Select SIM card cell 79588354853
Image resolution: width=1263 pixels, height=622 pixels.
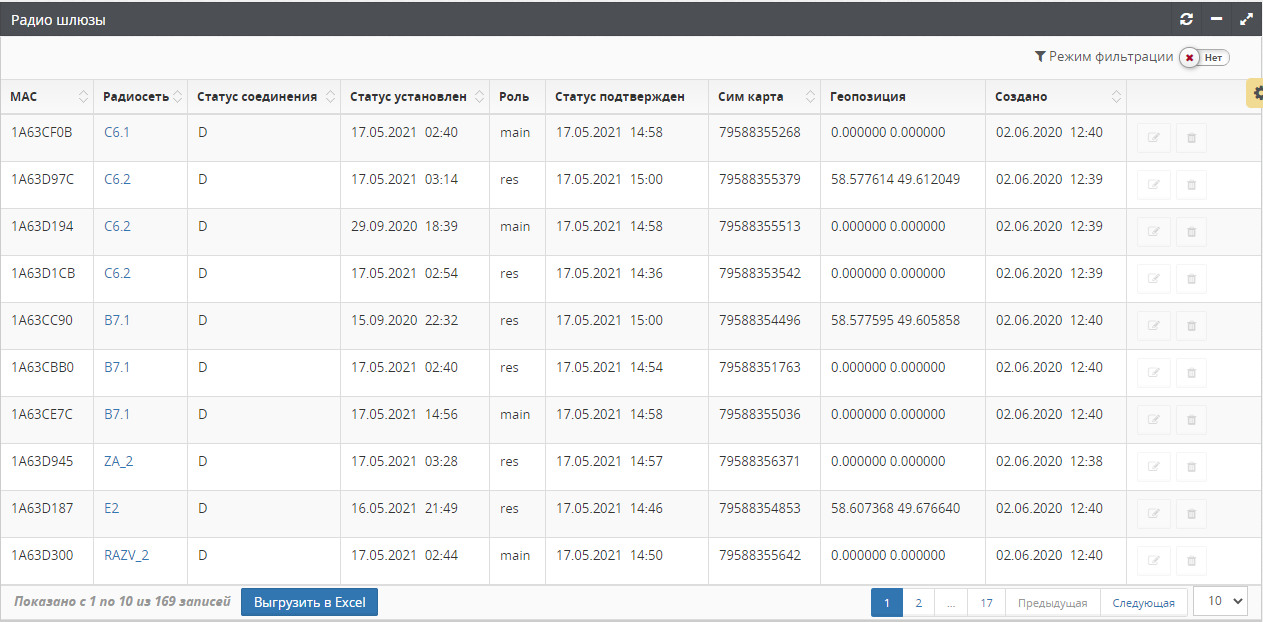[759, 508]
